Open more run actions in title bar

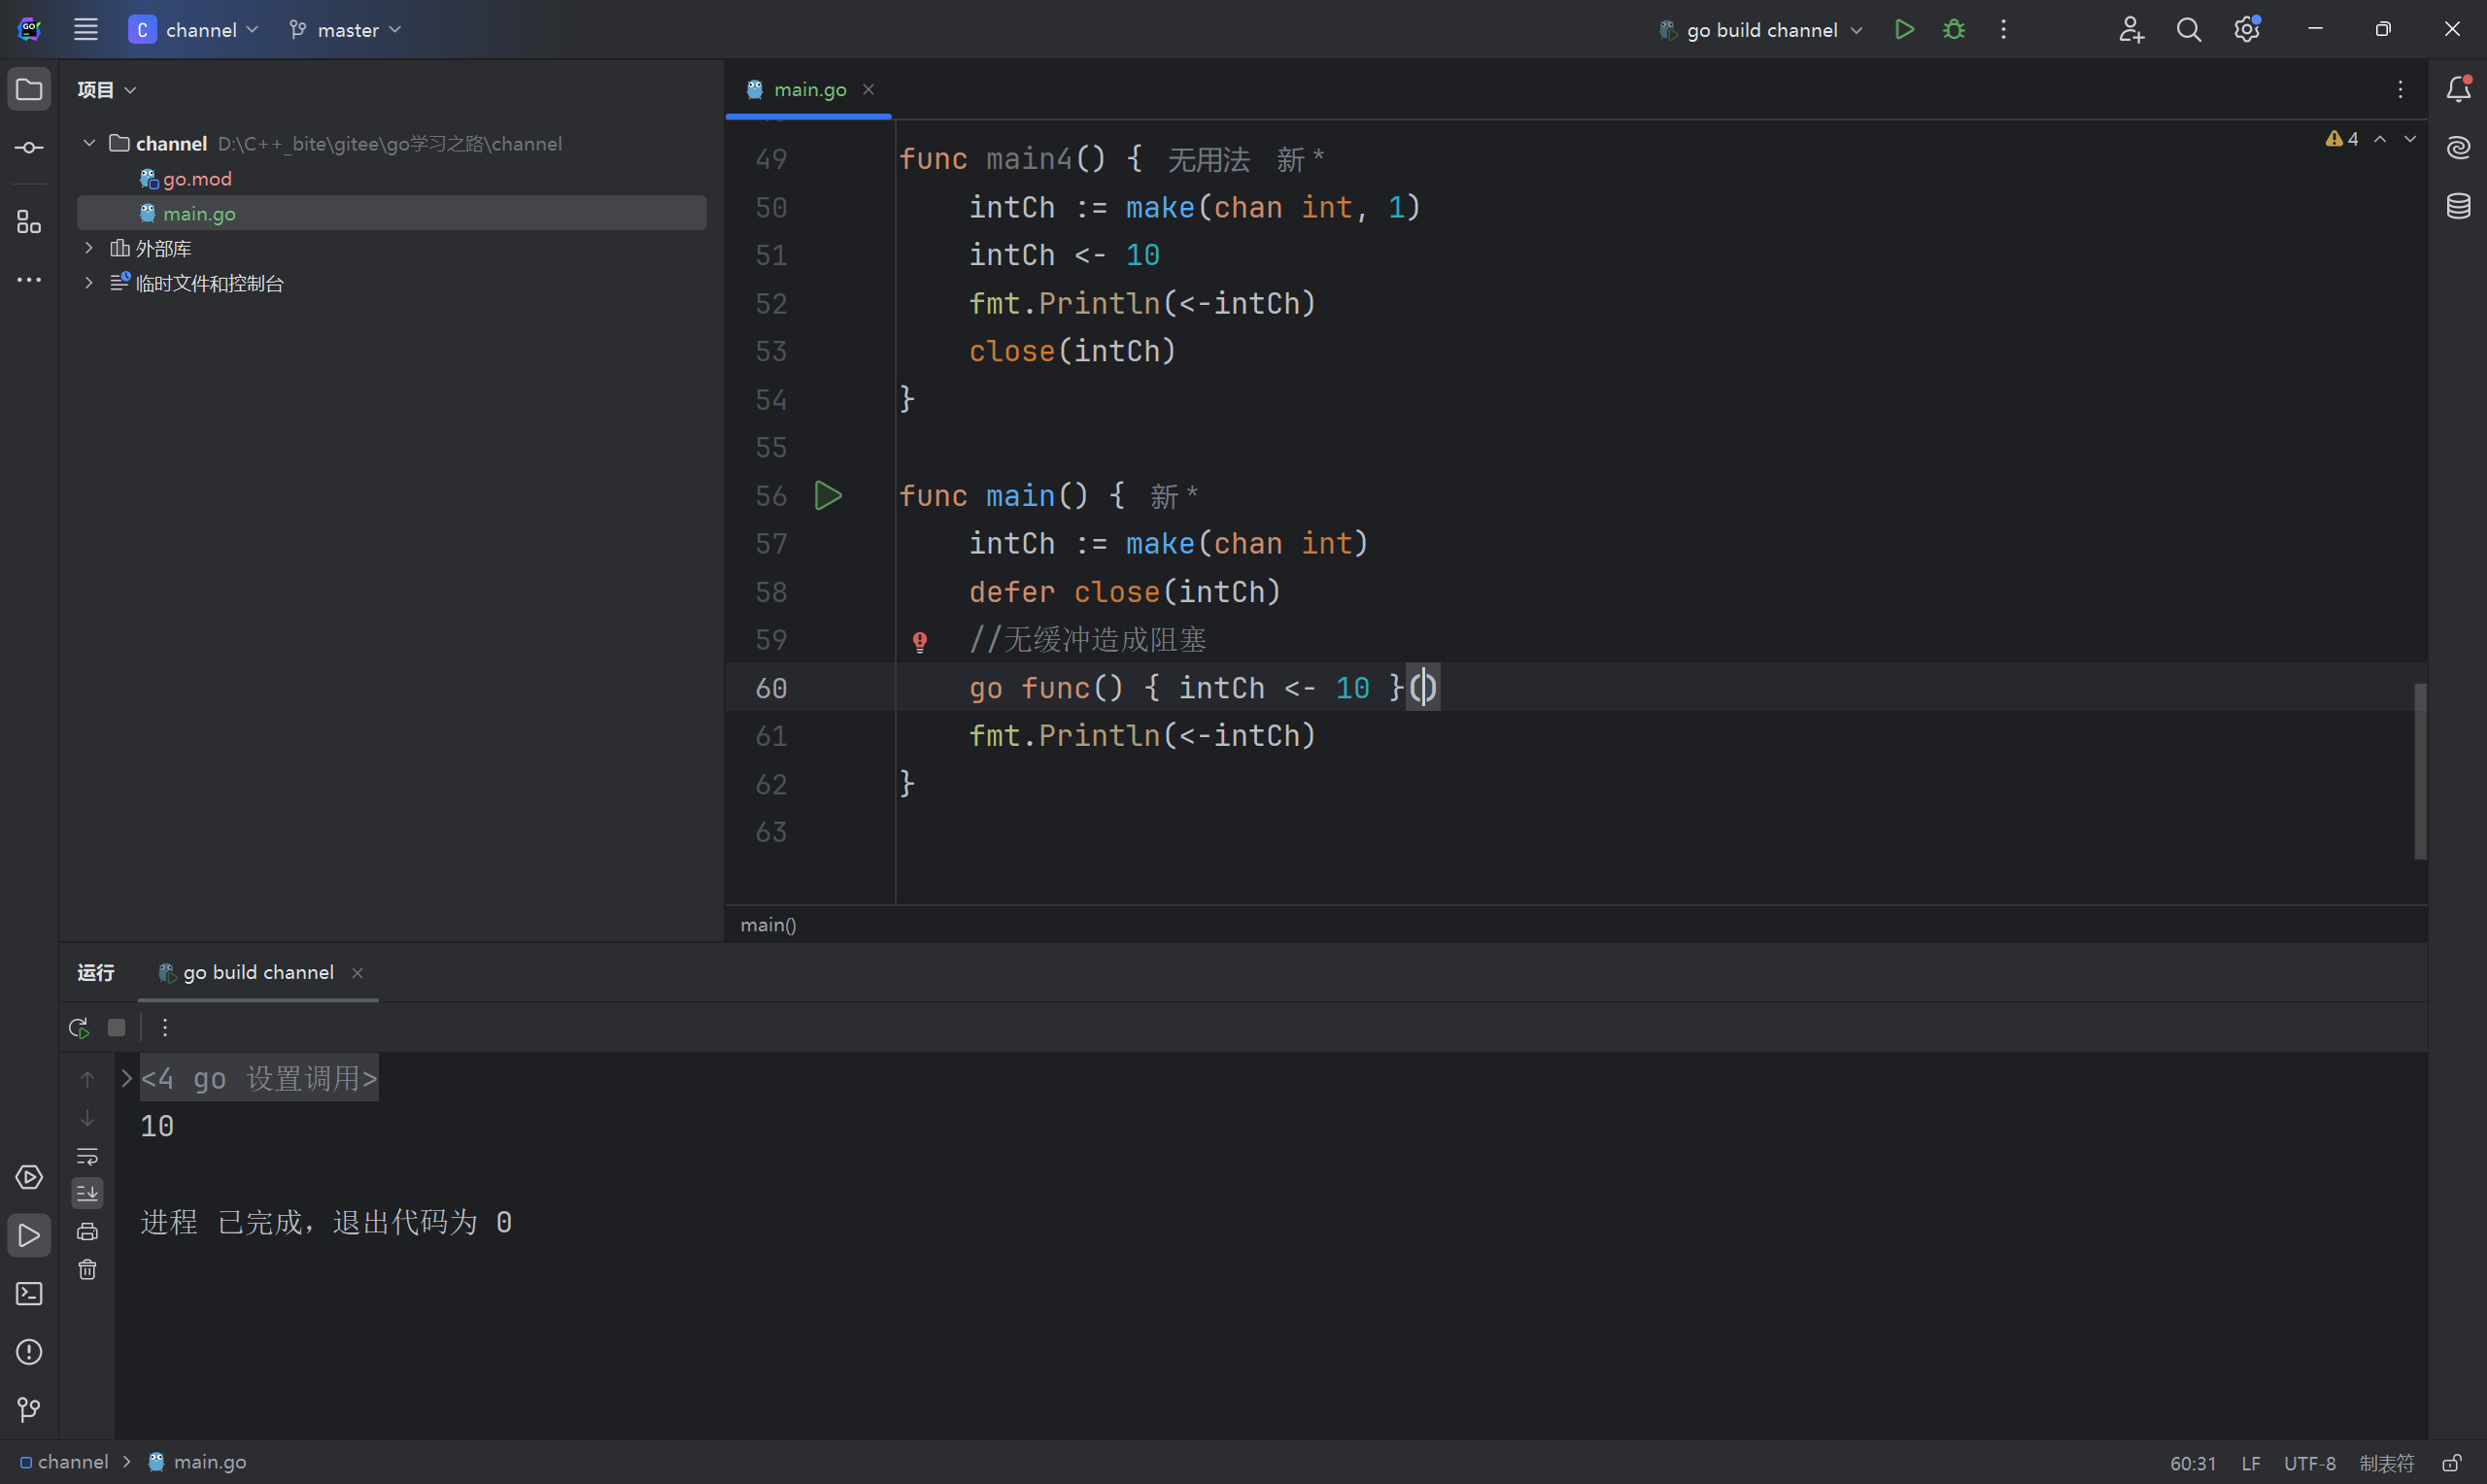pyautogui.click(x=2003, y=30)
